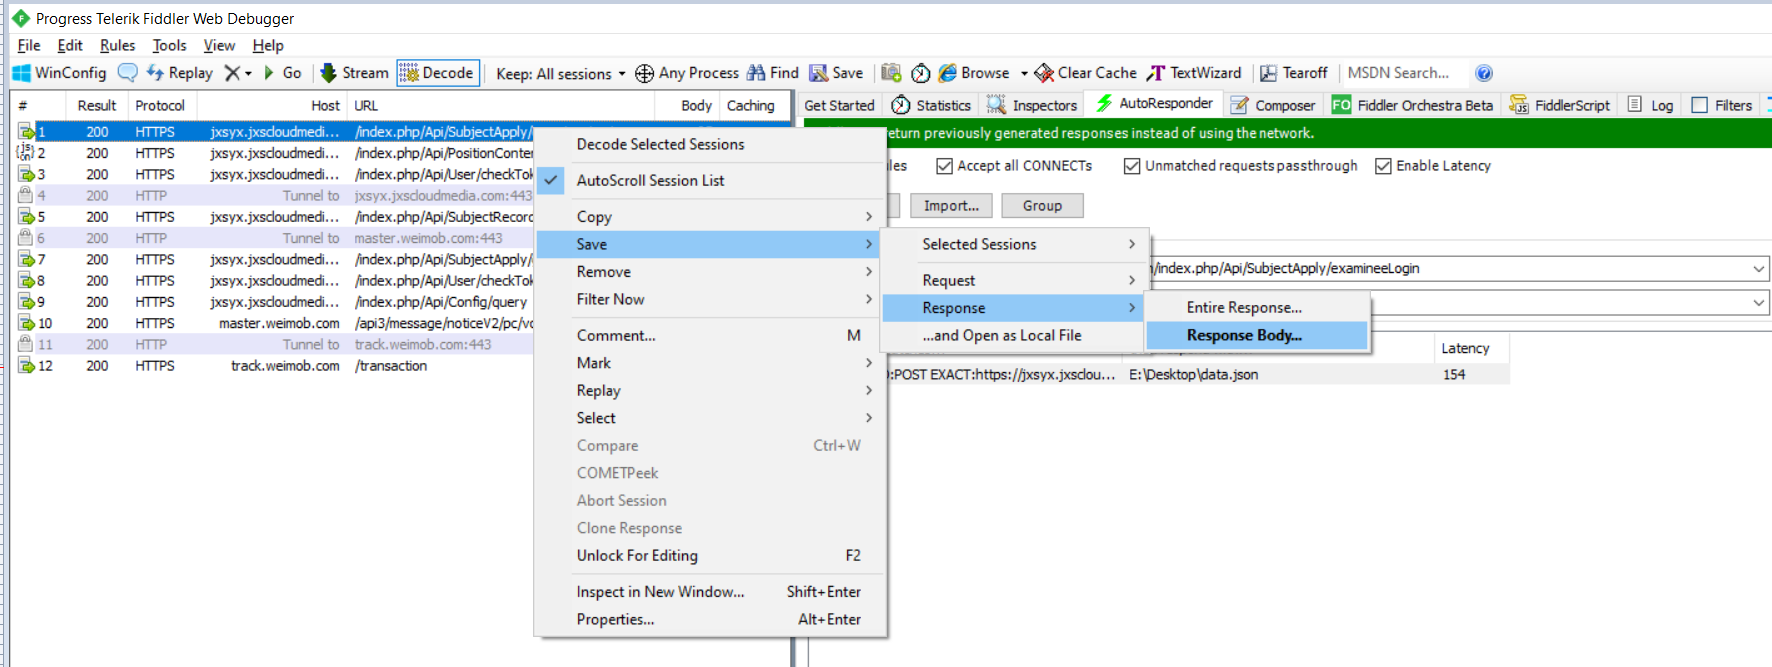Toggle Accept all CONNECTs checkbox

pos(944,166)
